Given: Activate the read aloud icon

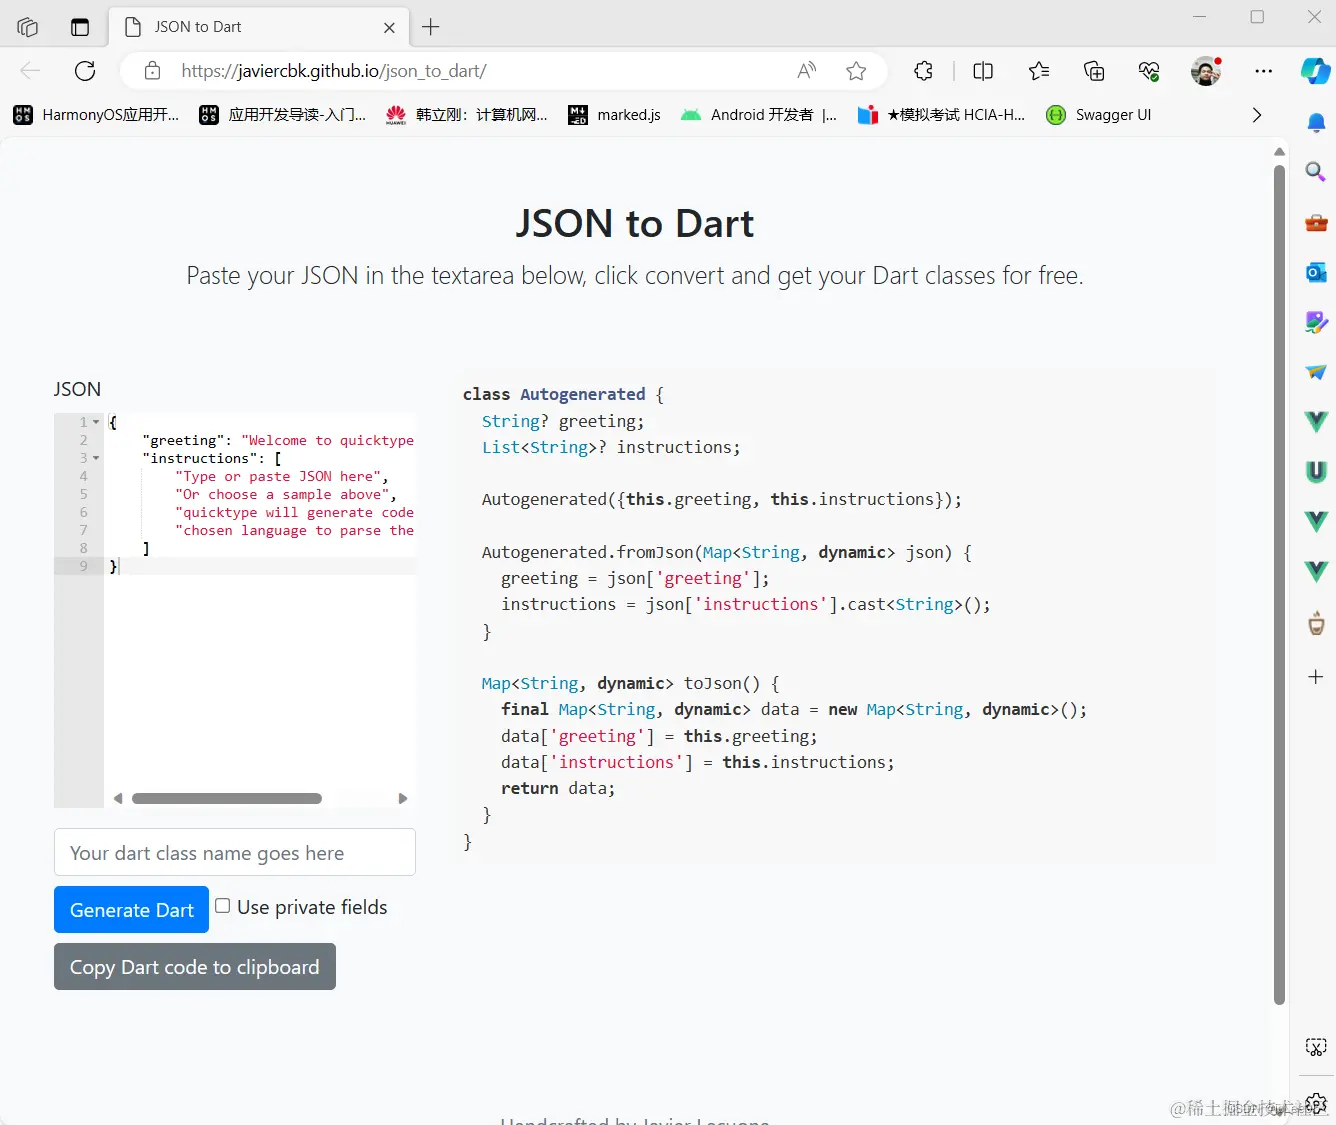Looking at the screenshot, I should tap(806, 71).
